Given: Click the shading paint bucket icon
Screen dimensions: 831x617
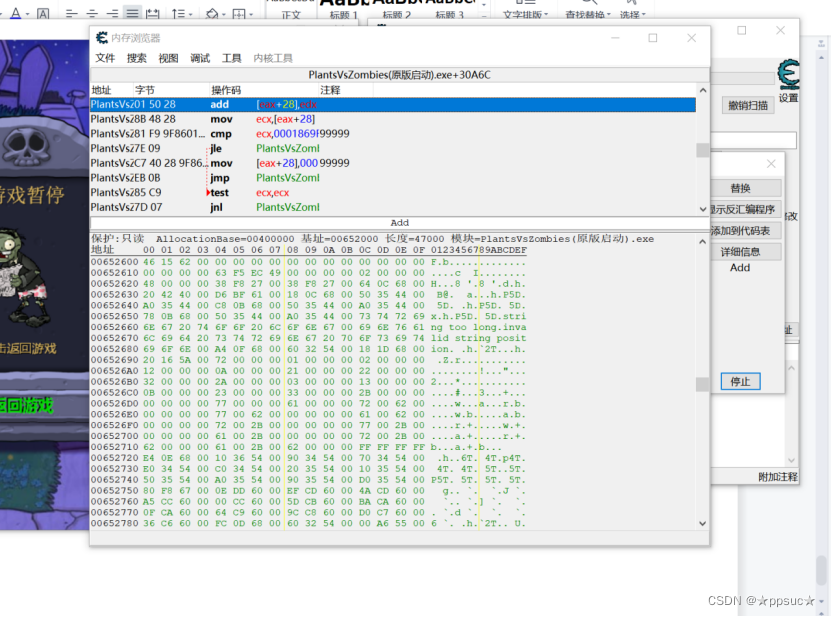Looking at the screenshot, I should click(x=212, y=13).
